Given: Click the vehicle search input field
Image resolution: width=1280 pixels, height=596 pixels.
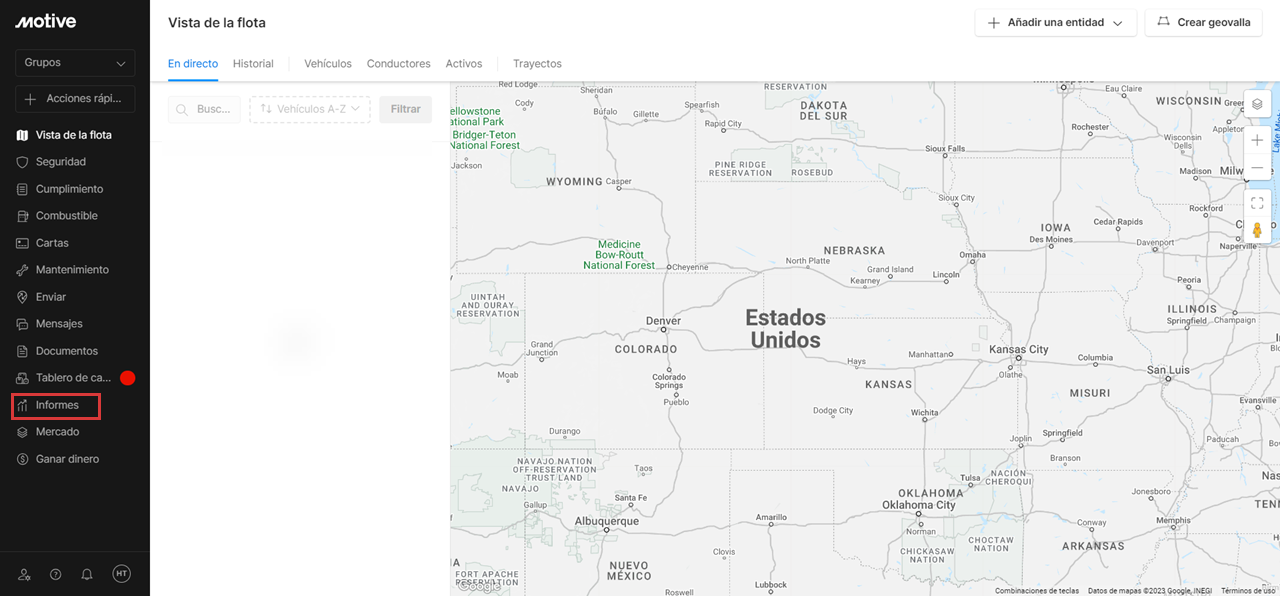Looking at the screenshot, I should [x=205, y=109].
